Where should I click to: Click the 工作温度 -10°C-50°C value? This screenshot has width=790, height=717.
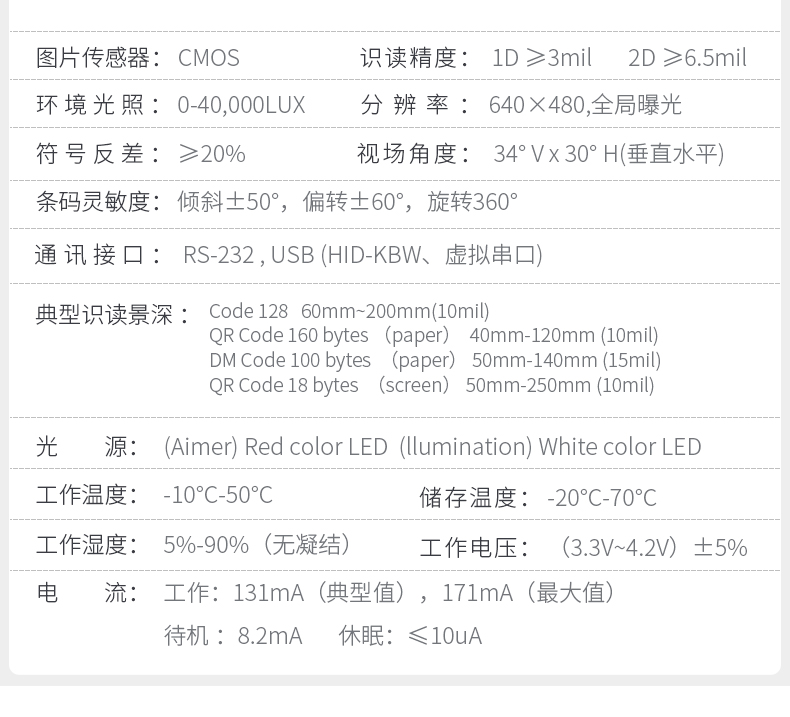pos(218,495)
